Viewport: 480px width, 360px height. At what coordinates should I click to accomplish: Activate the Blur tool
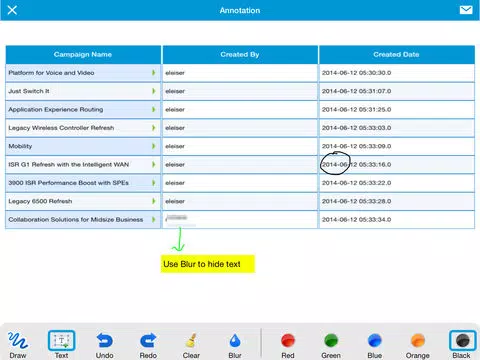pyautogui.click(x=235, y=345)
